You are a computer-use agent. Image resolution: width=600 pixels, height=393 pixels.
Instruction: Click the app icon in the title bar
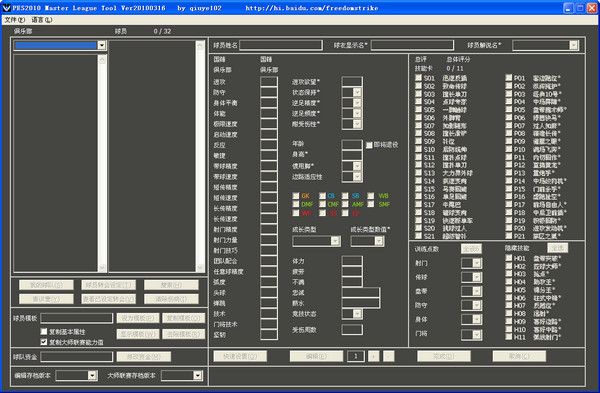coord(7,8)
